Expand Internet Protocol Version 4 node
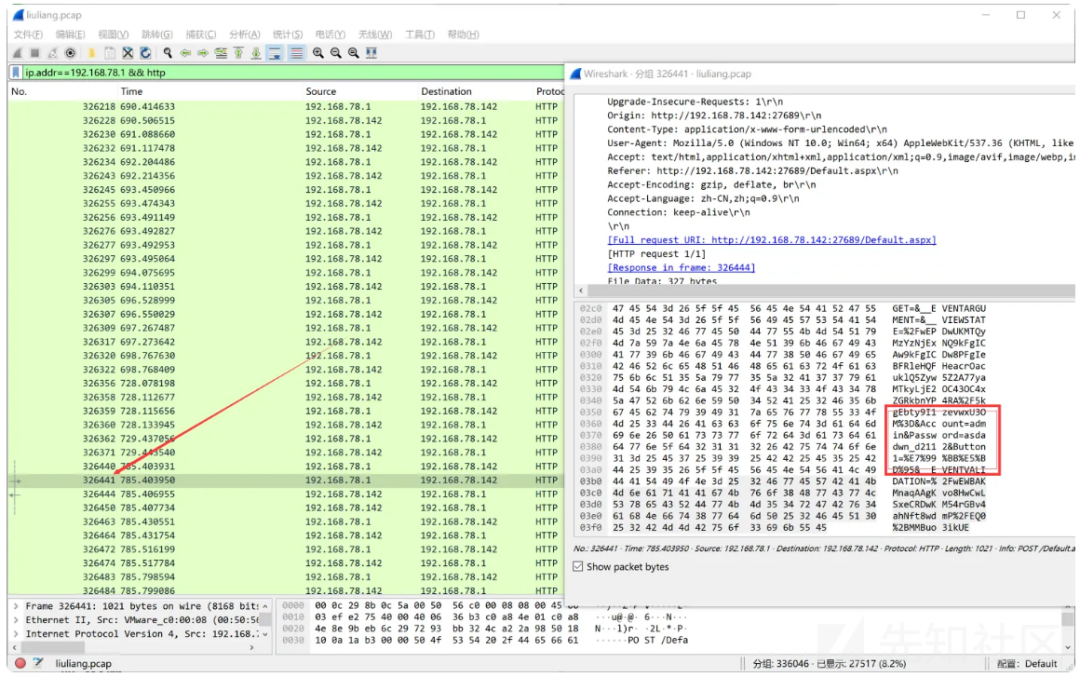1080x677 pixels. [16, 634]
